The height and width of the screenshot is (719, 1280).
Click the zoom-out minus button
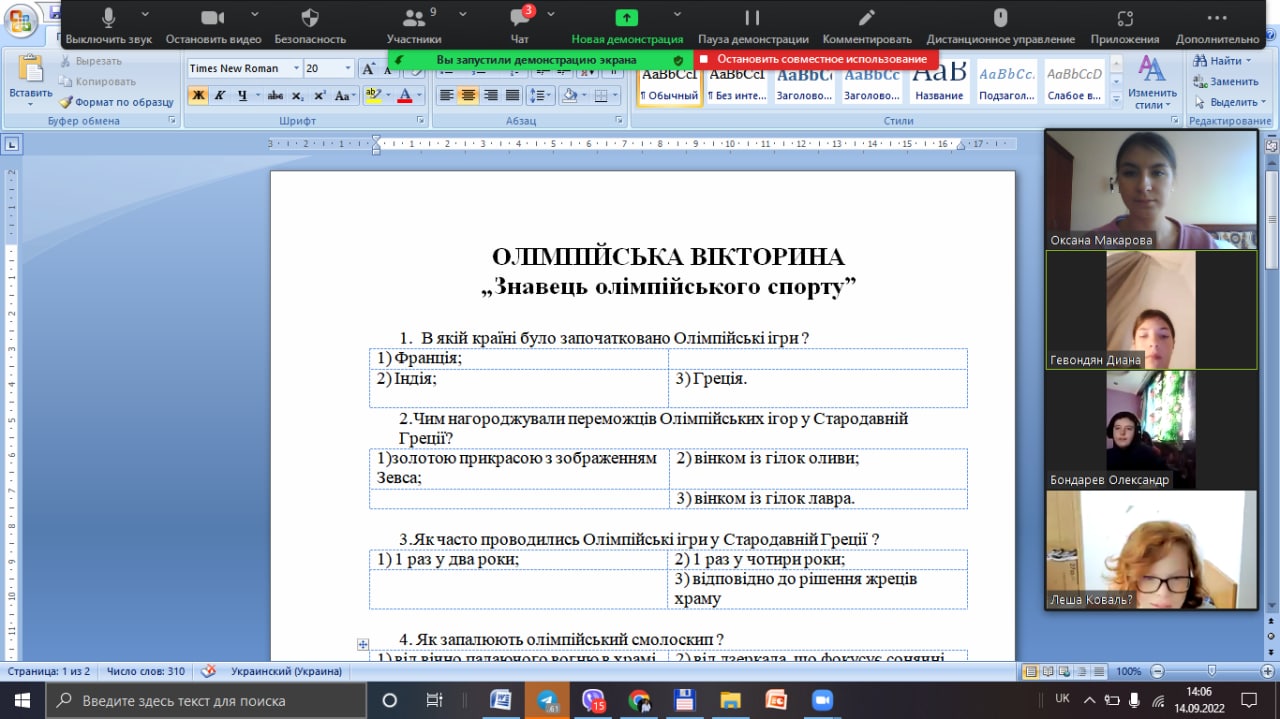1155,671
